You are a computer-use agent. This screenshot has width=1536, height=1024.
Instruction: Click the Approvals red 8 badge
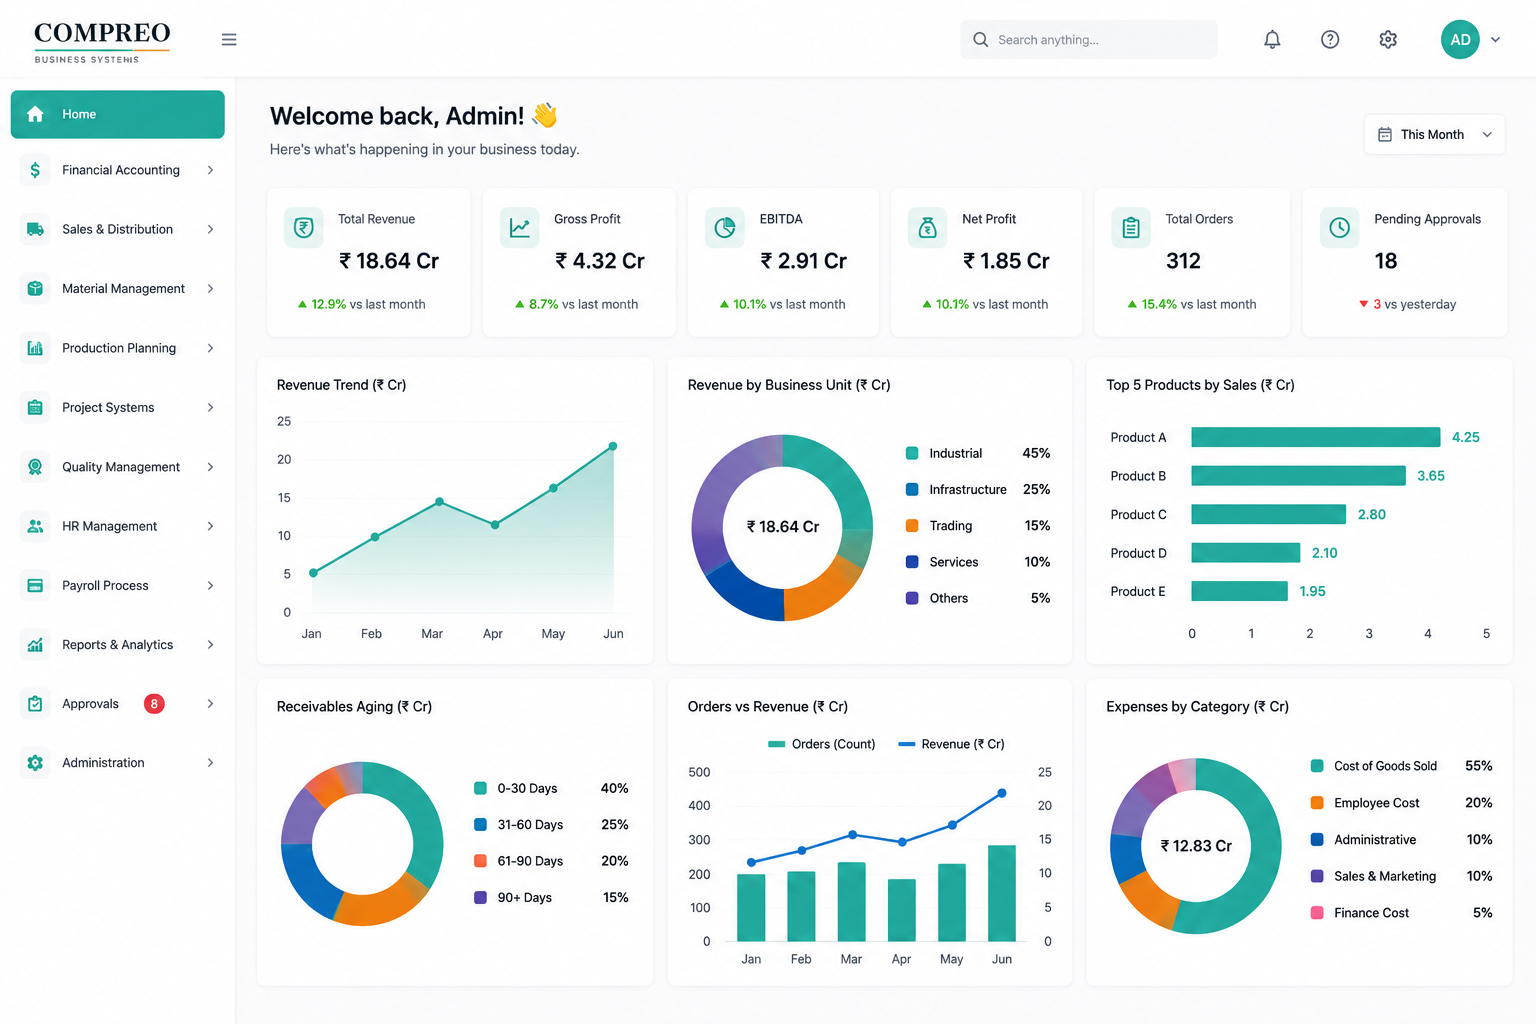tap(154, 704)
